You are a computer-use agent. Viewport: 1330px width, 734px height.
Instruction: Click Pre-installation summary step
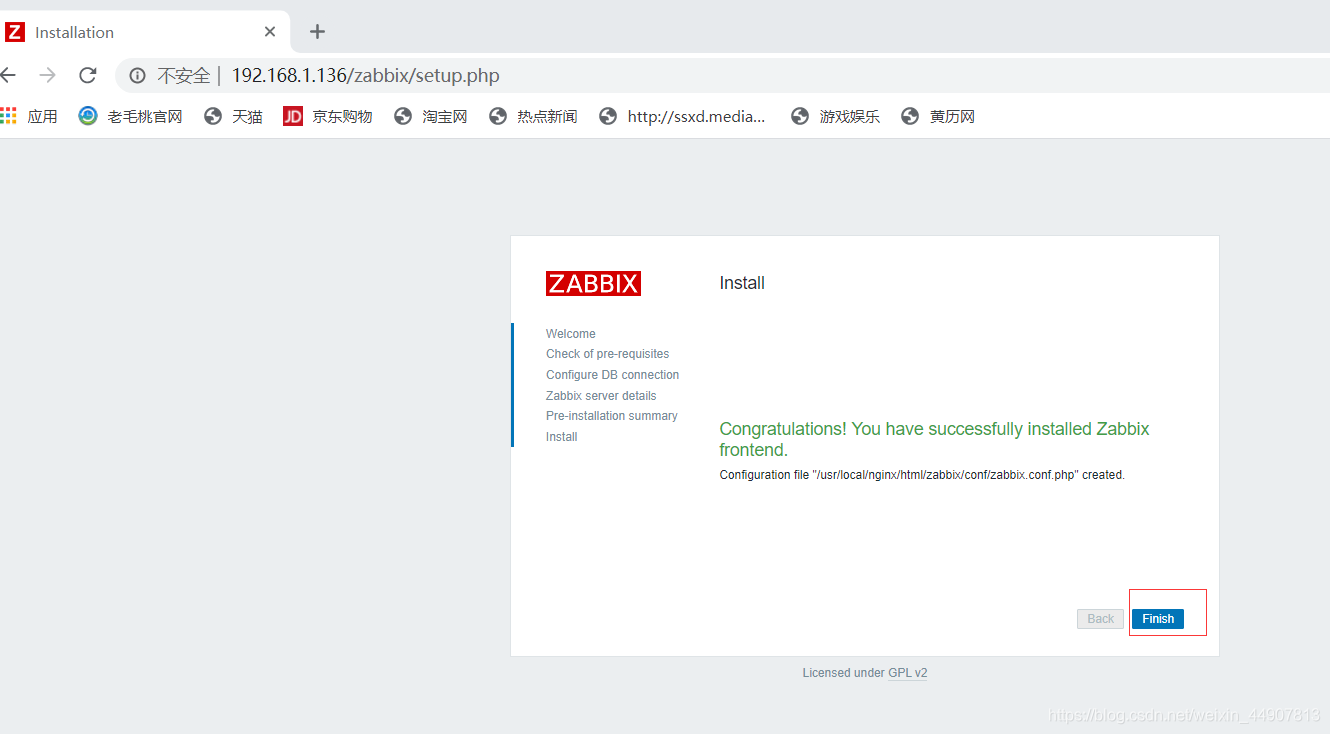(x=612, y=416)
